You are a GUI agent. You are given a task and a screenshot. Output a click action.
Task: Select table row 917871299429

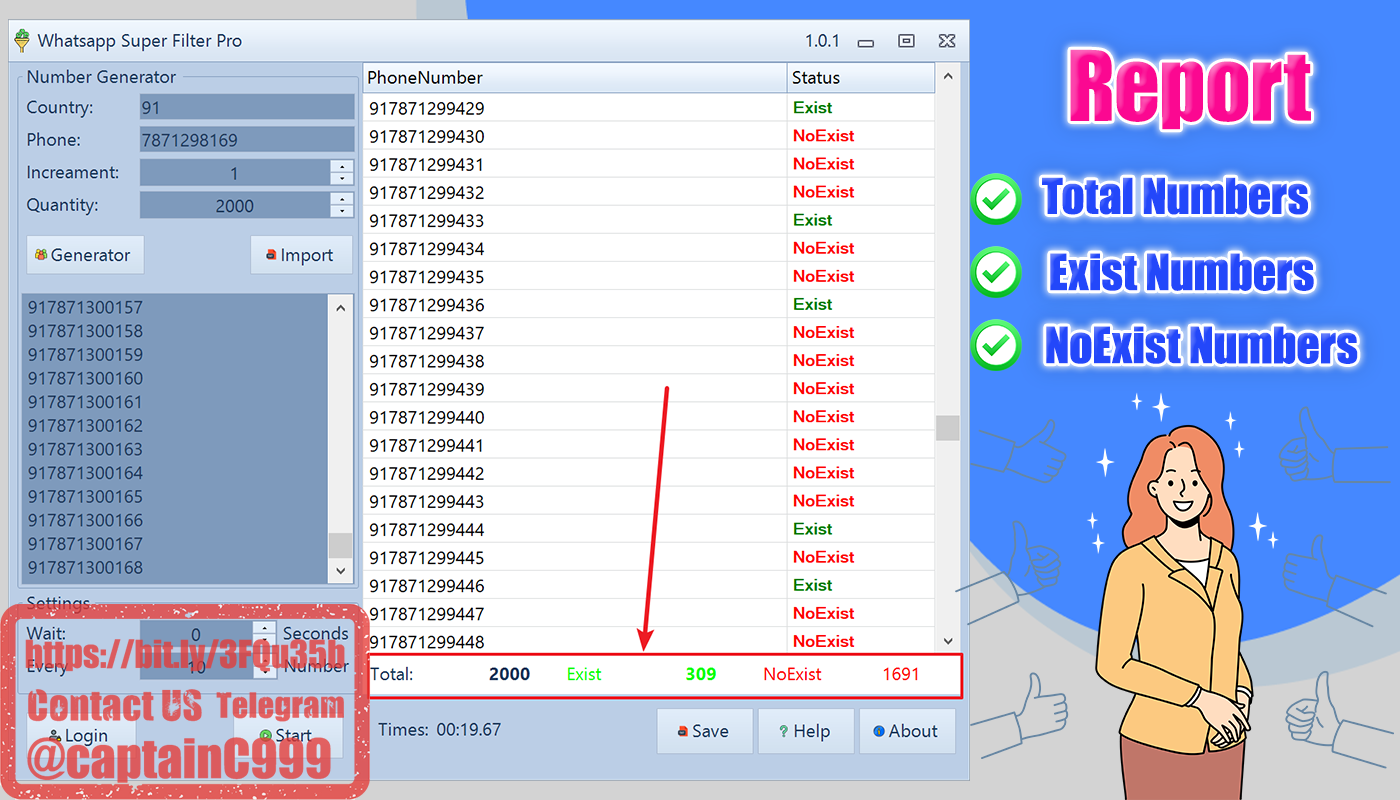[649, 108]
